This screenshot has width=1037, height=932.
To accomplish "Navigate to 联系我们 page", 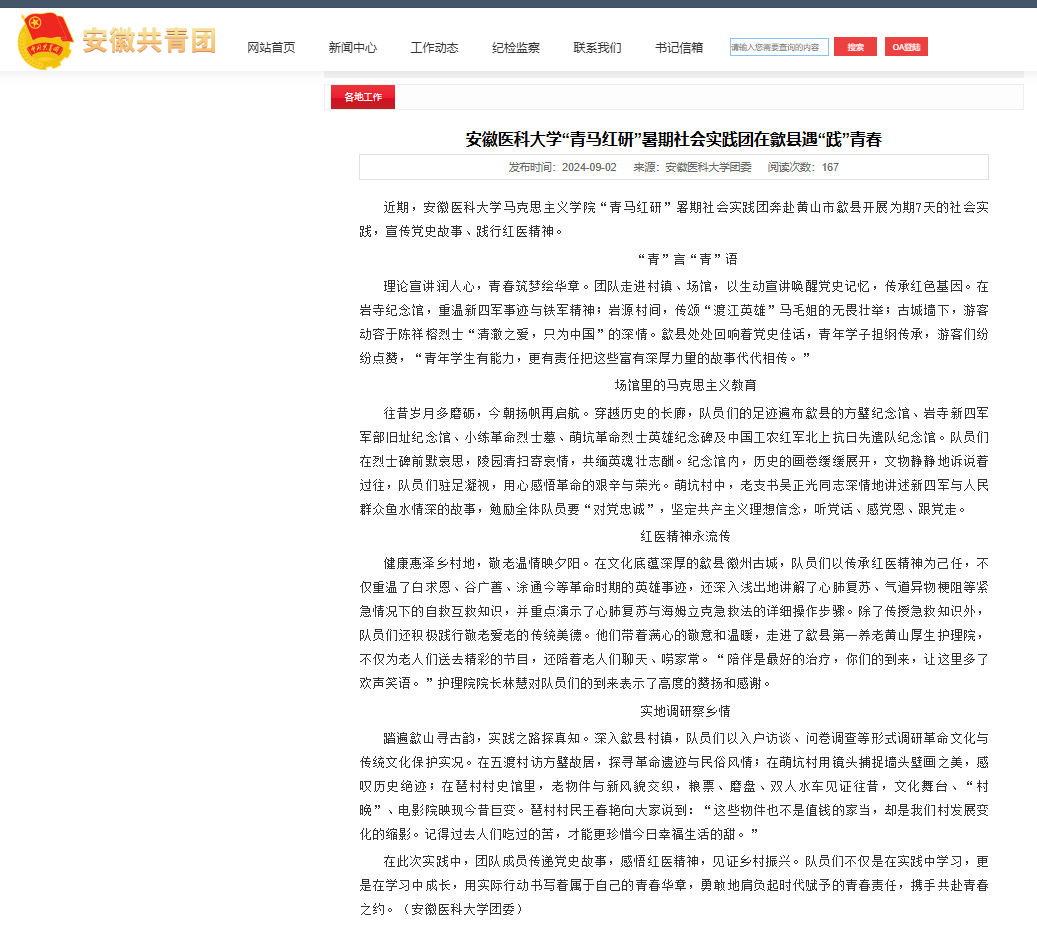I will click(597, 47).
